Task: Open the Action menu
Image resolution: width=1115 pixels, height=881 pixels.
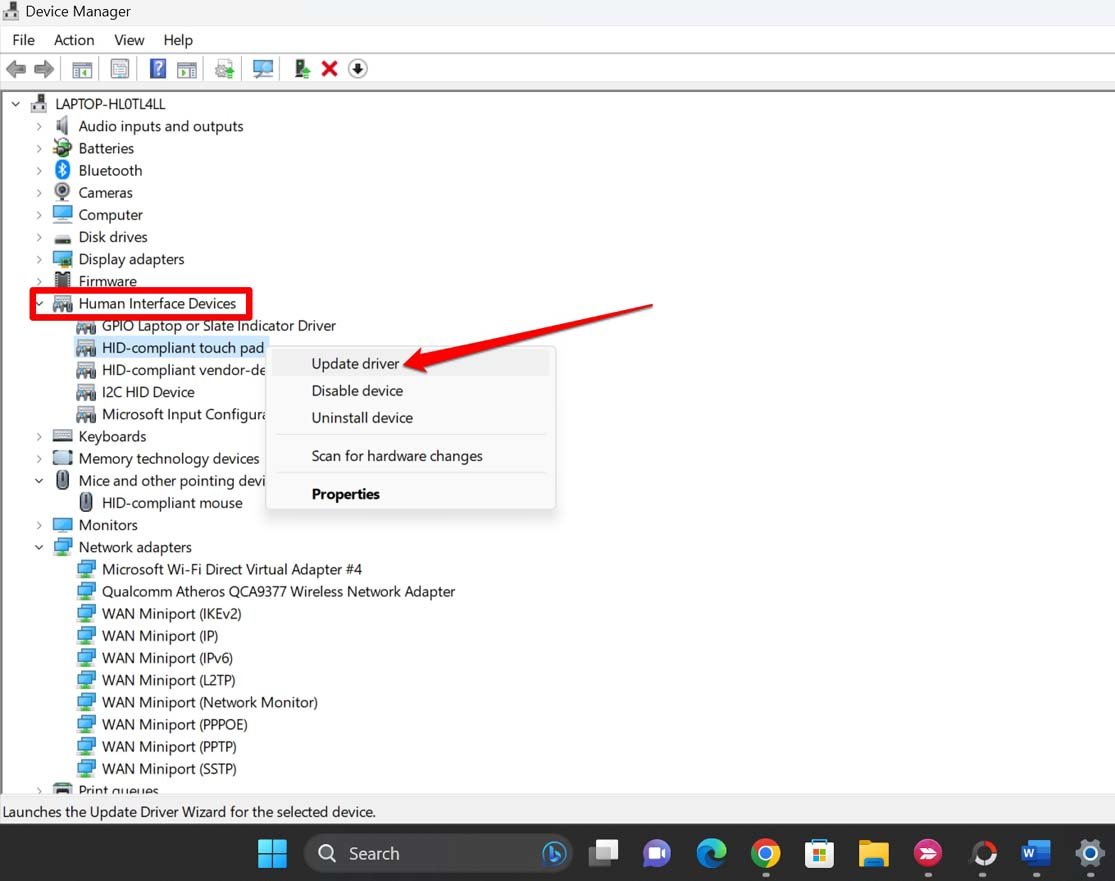Action: coord(74,40)
